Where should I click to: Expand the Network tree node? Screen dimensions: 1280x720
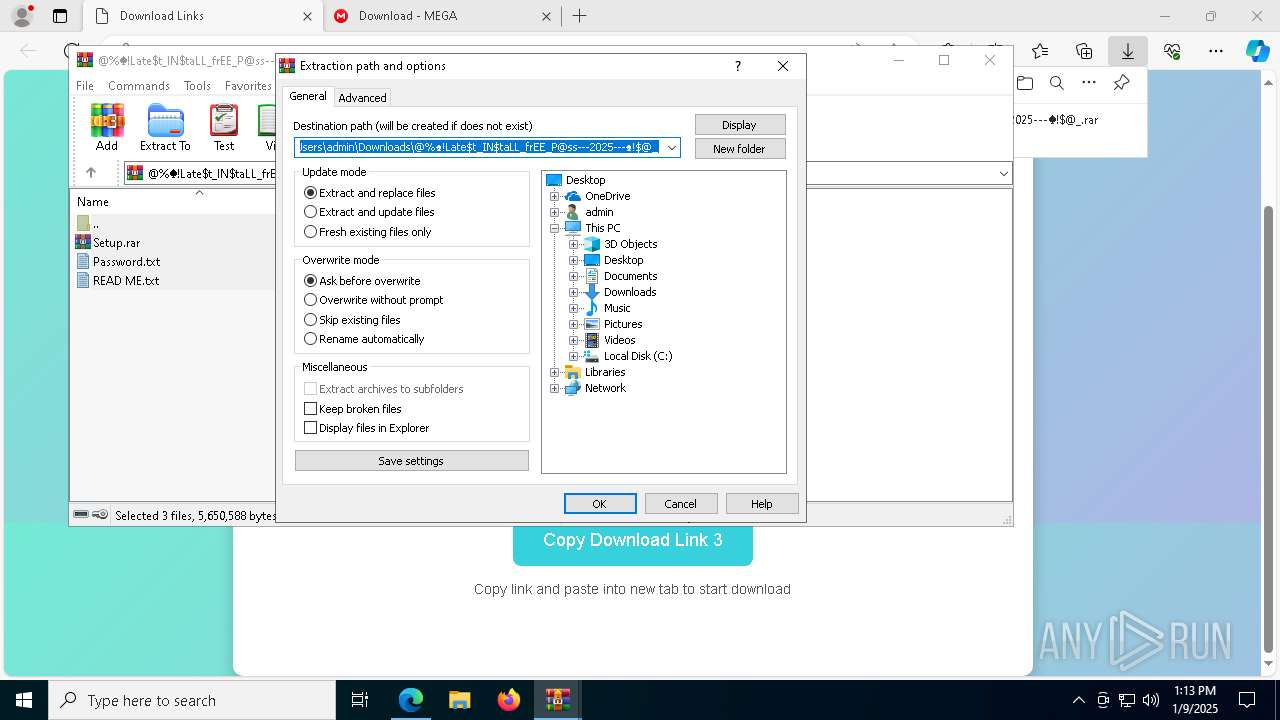point(555,388)
